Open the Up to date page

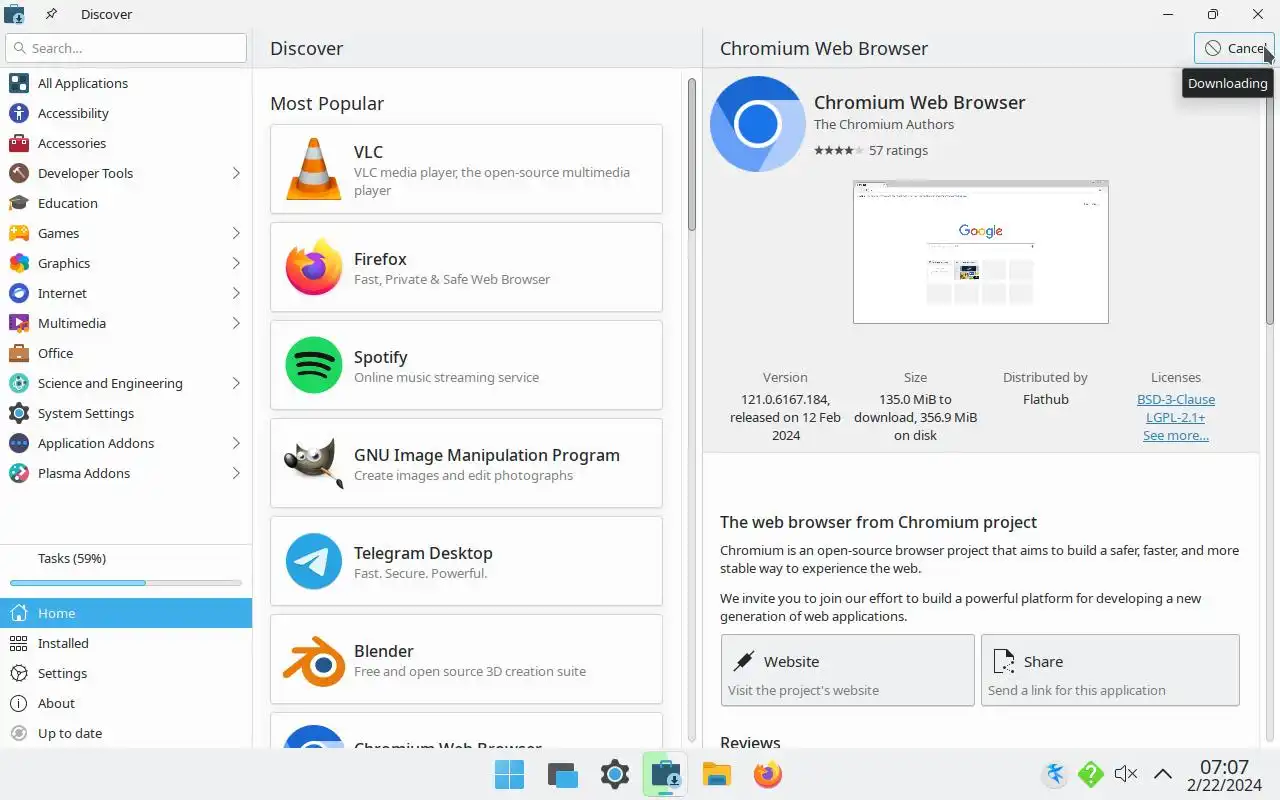point(126,733)
